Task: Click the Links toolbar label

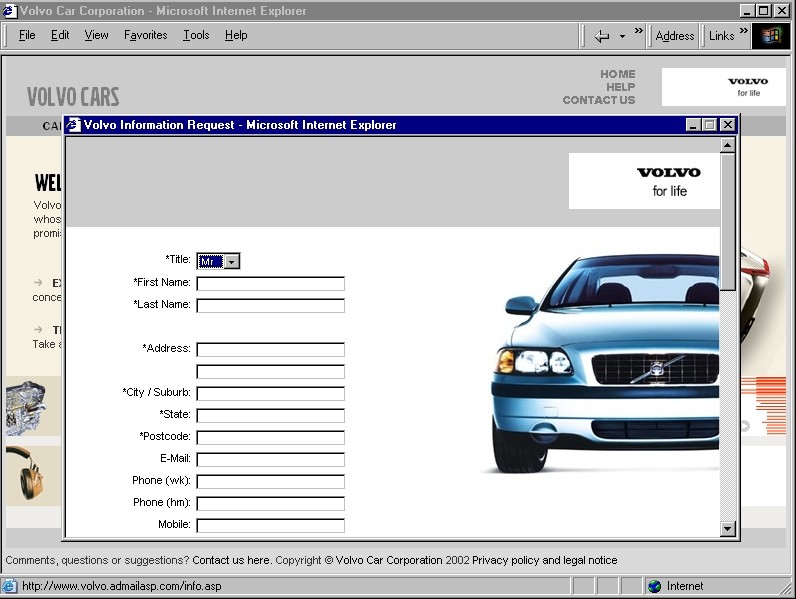Action: click(x=721, y=36)
